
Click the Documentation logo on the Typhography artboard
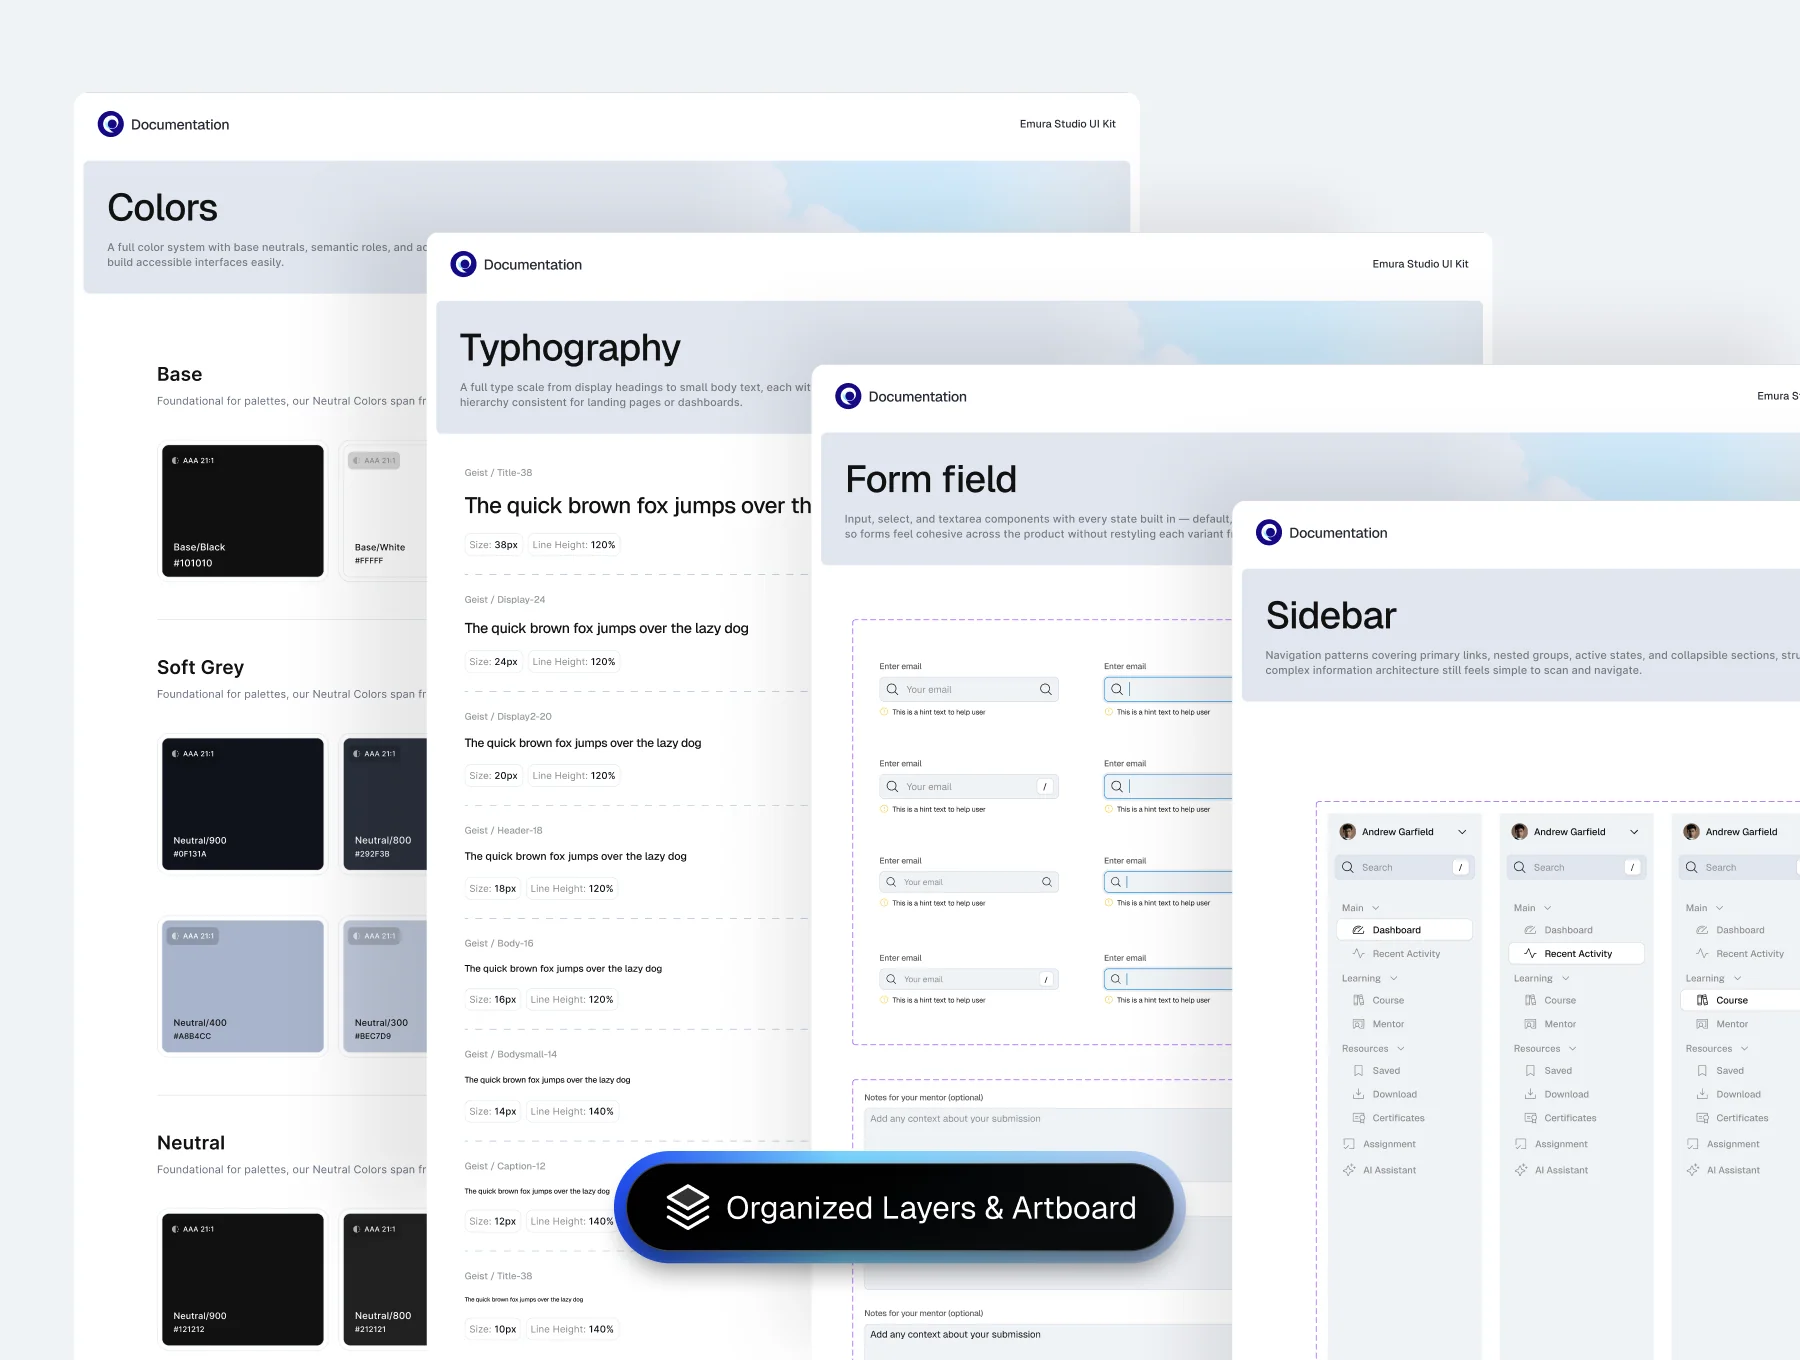463,264
